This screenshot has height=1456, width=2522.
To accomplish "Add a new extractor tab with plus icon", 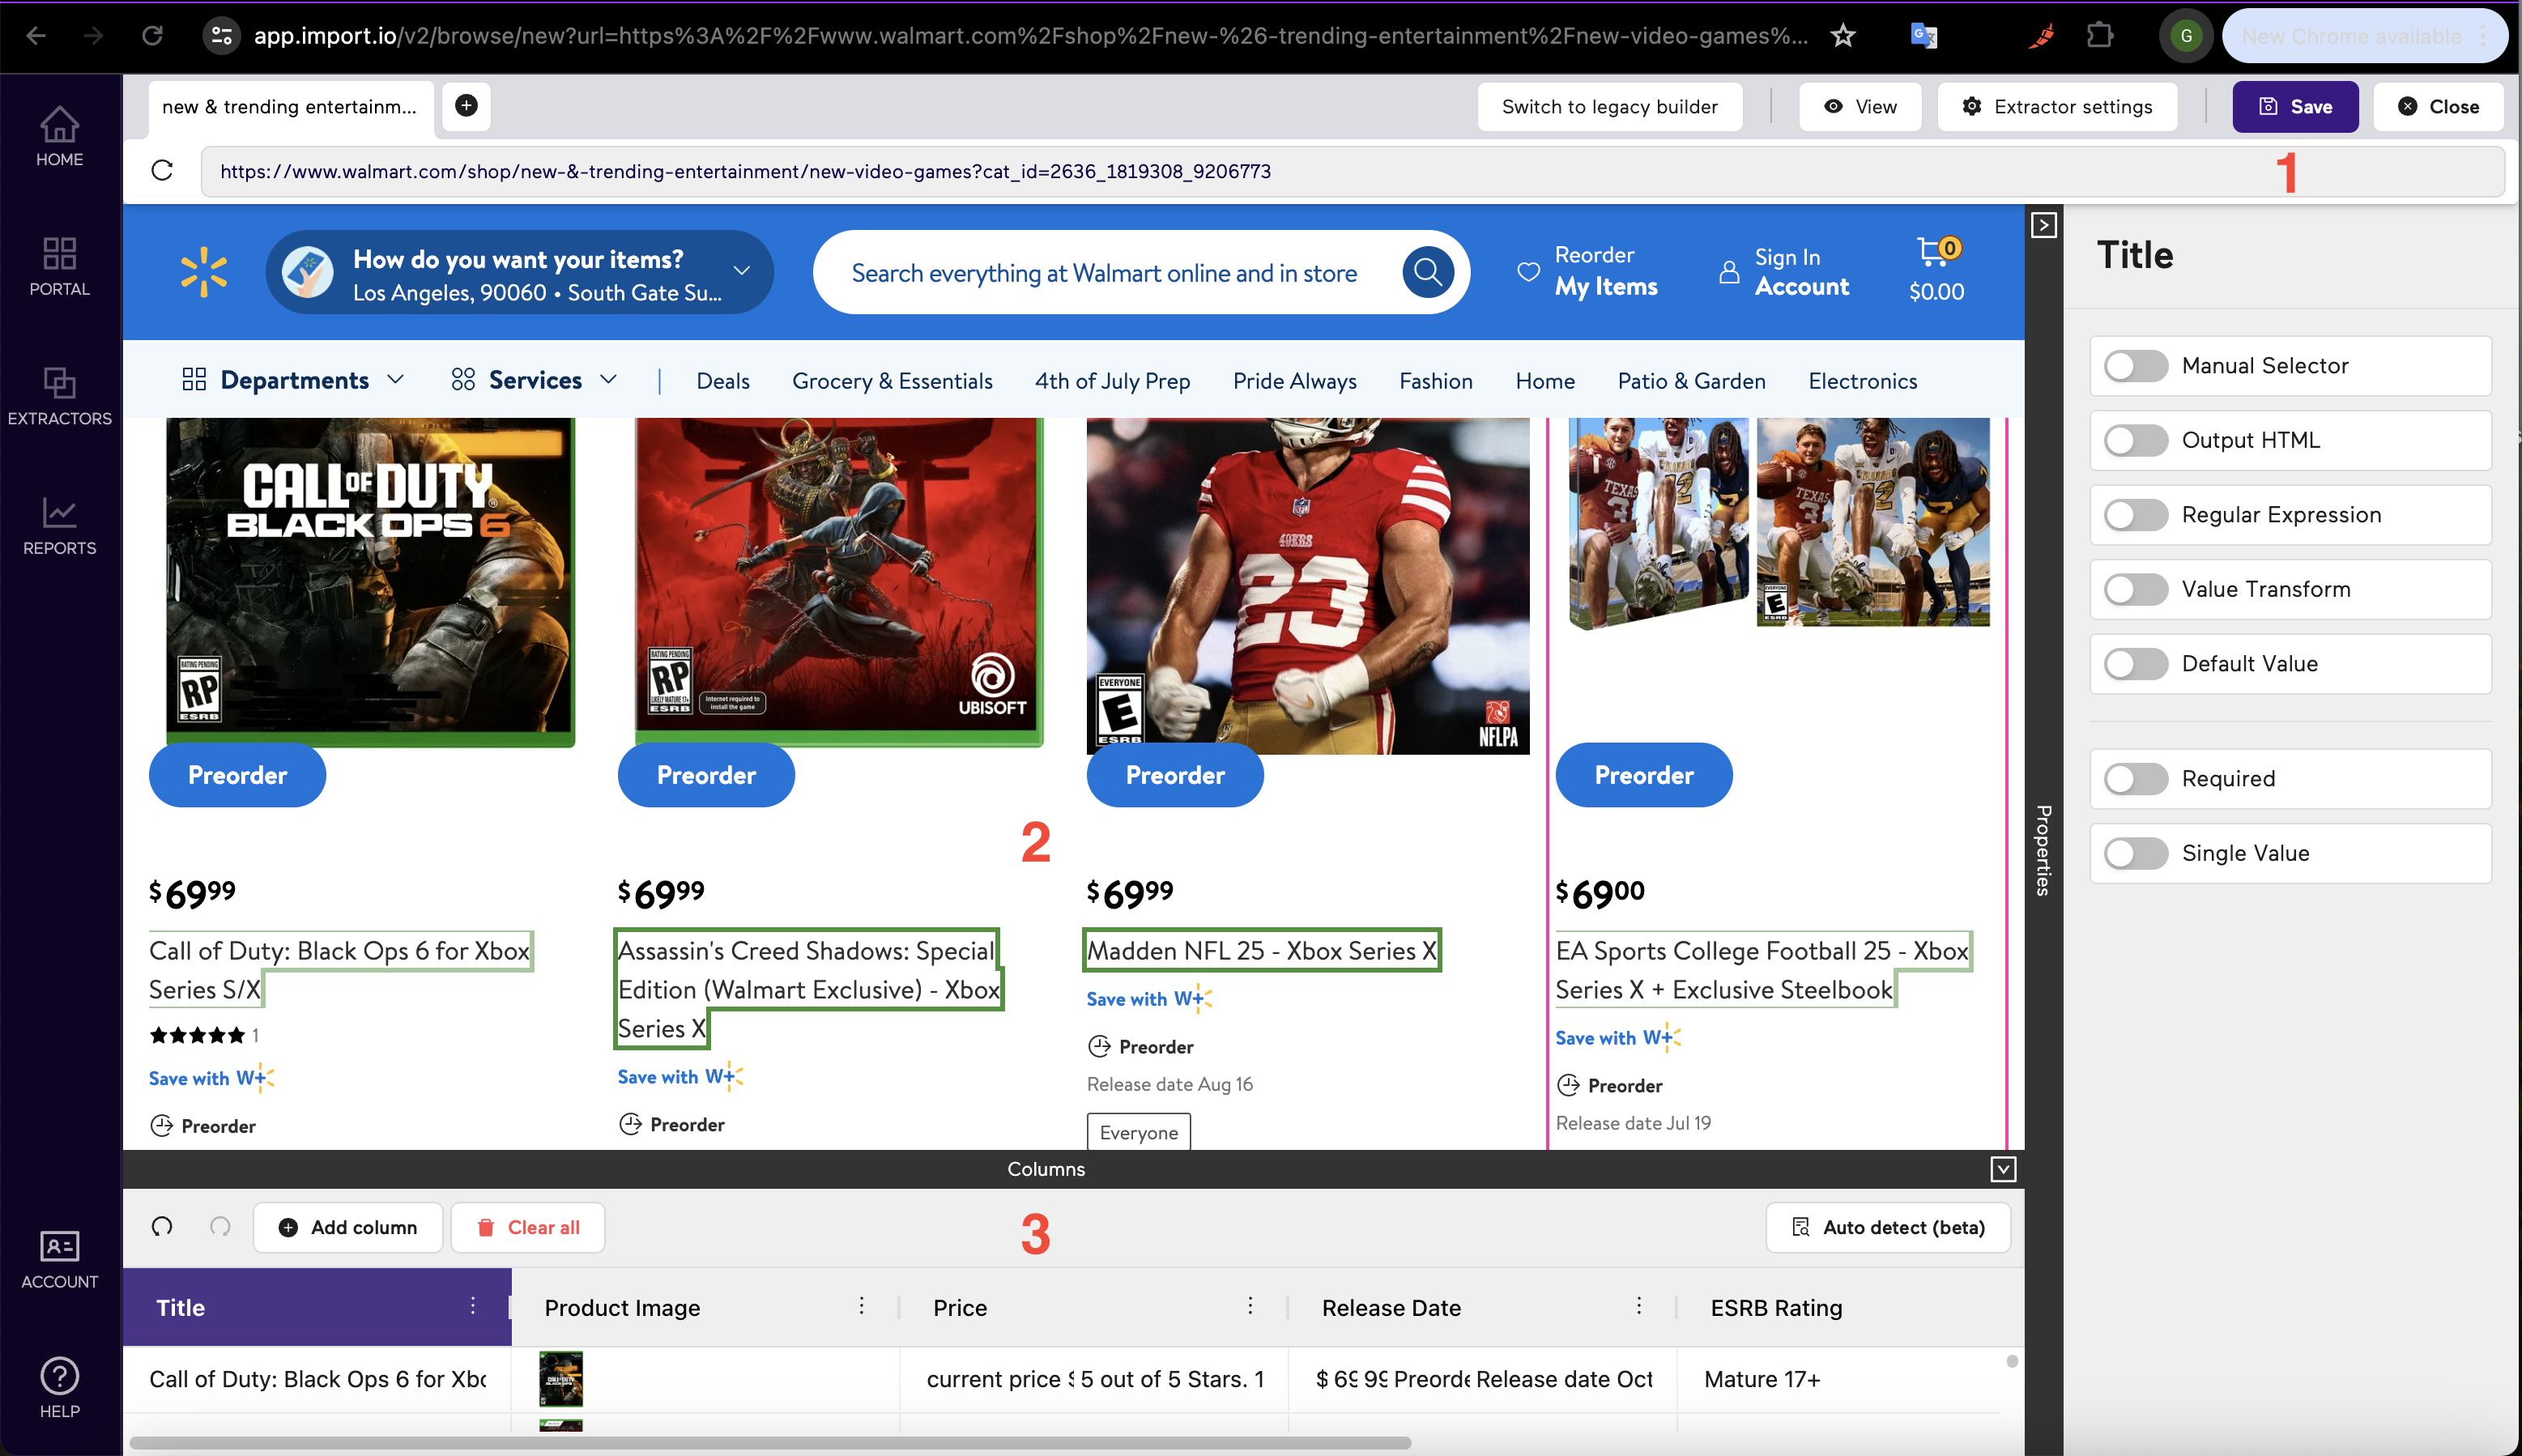I will point(465,106).
